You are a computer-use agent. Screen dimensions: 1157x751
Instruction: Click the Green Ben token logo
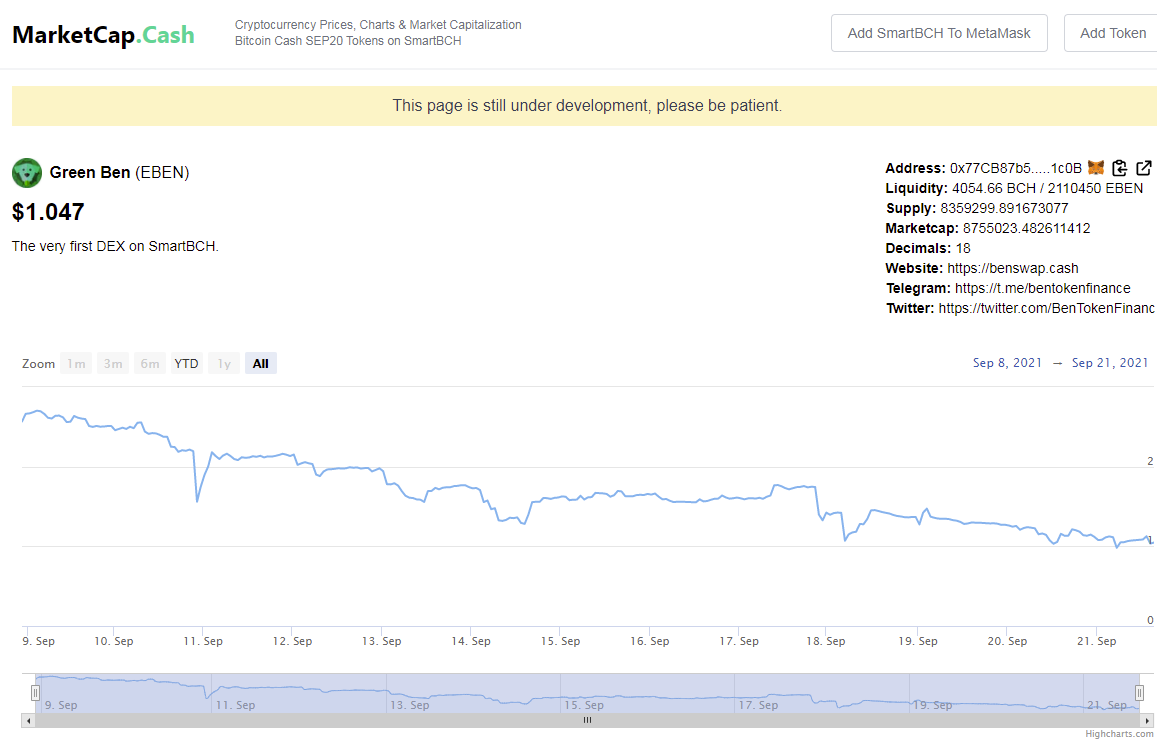[27, 173]
